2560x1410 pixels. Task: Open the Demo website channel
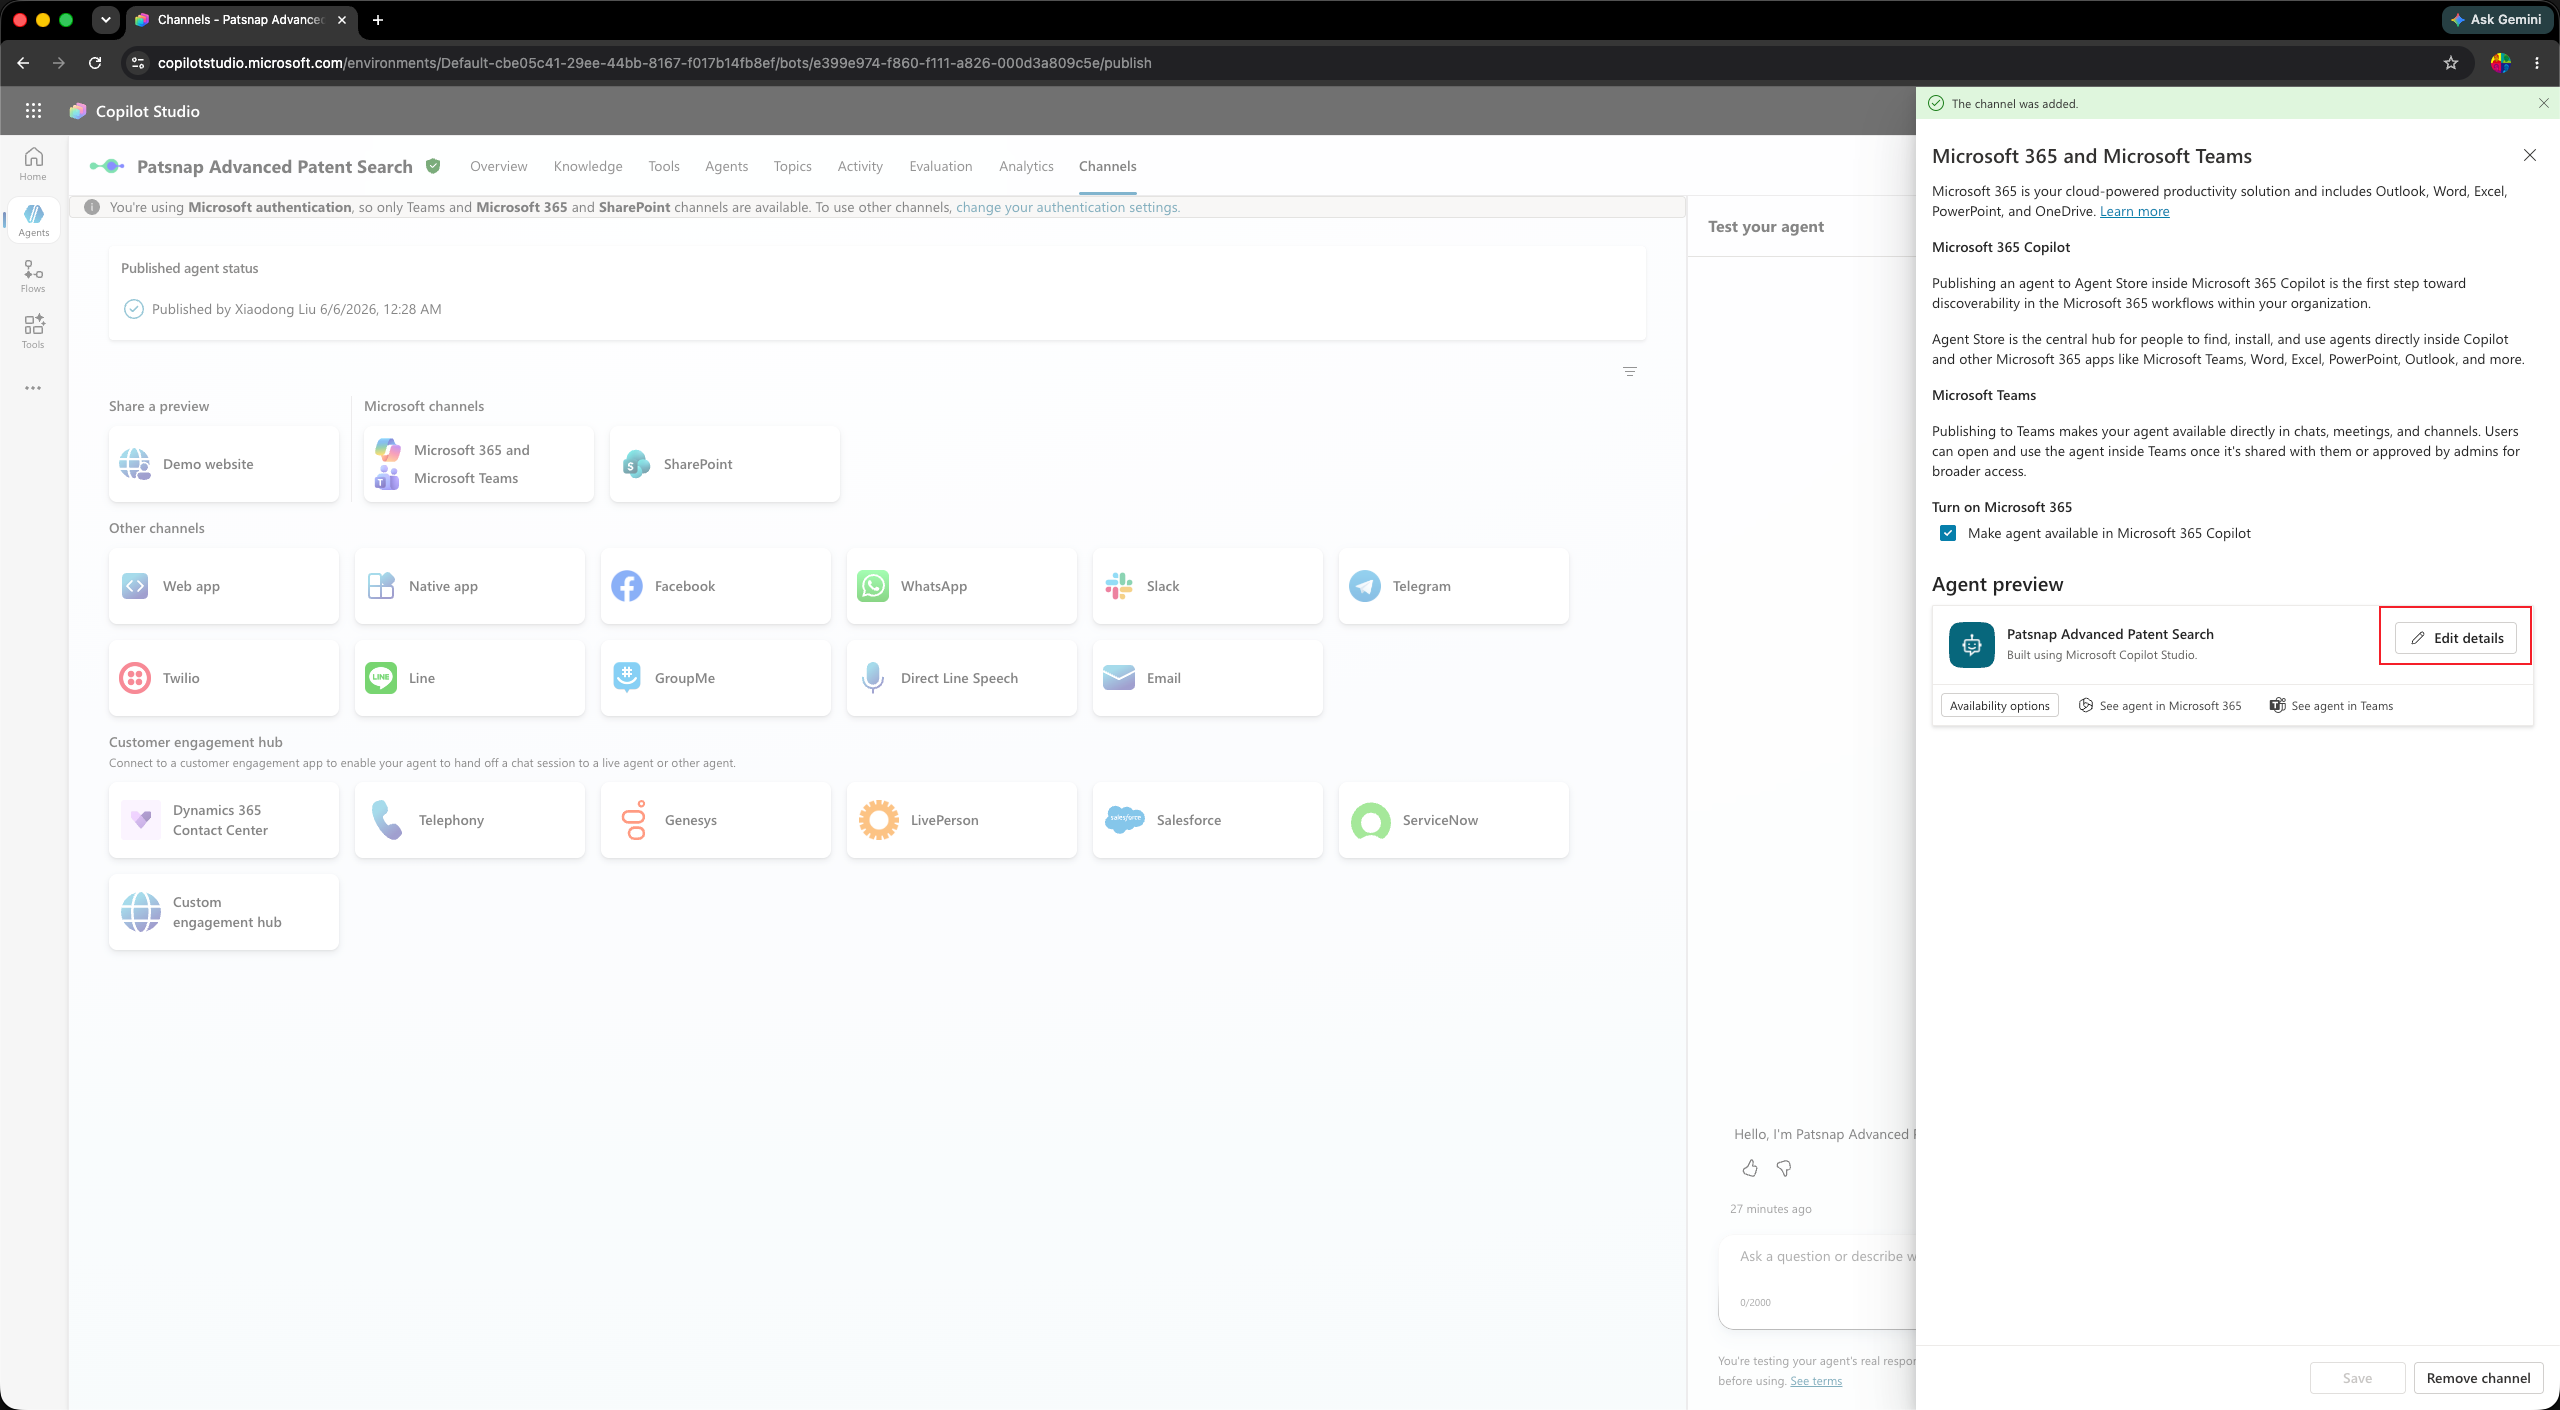click(224, 464)
